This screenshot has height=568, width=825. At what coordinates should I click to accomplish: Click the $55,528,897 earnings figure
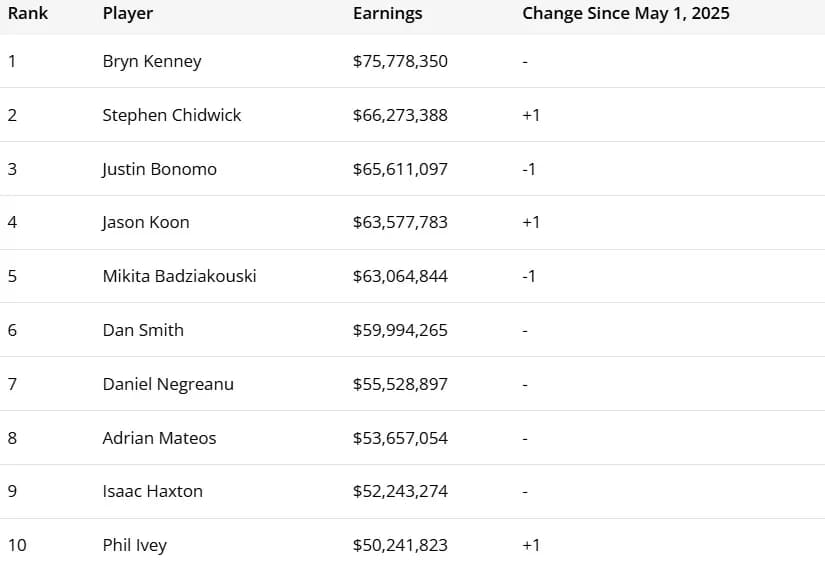click(400, 384)
